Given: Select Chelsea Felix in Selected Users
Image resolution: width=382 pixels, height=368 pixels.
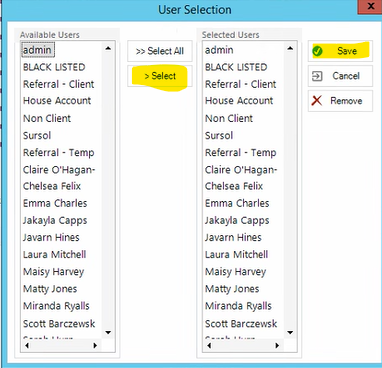Looking at the screenshot, I should (234, 186).
